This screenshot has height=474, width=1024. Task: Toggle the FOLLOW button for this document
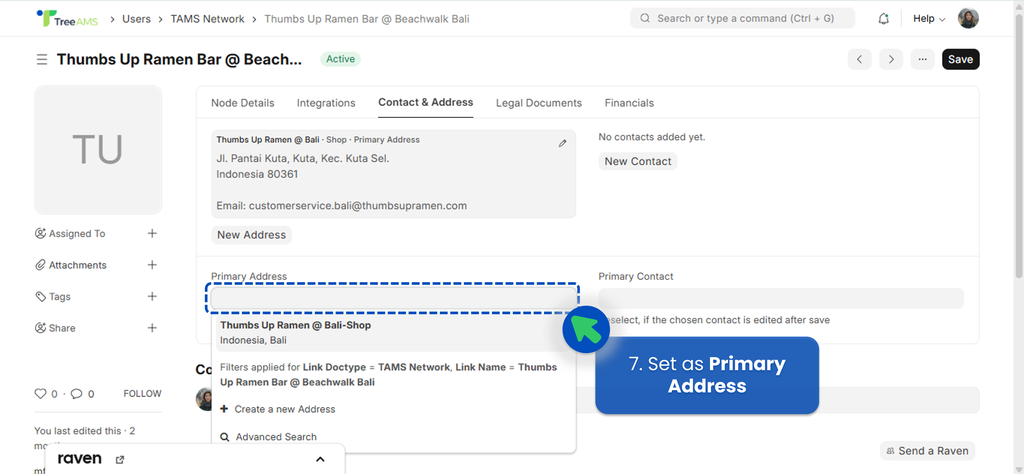click(x=142, y=394)
